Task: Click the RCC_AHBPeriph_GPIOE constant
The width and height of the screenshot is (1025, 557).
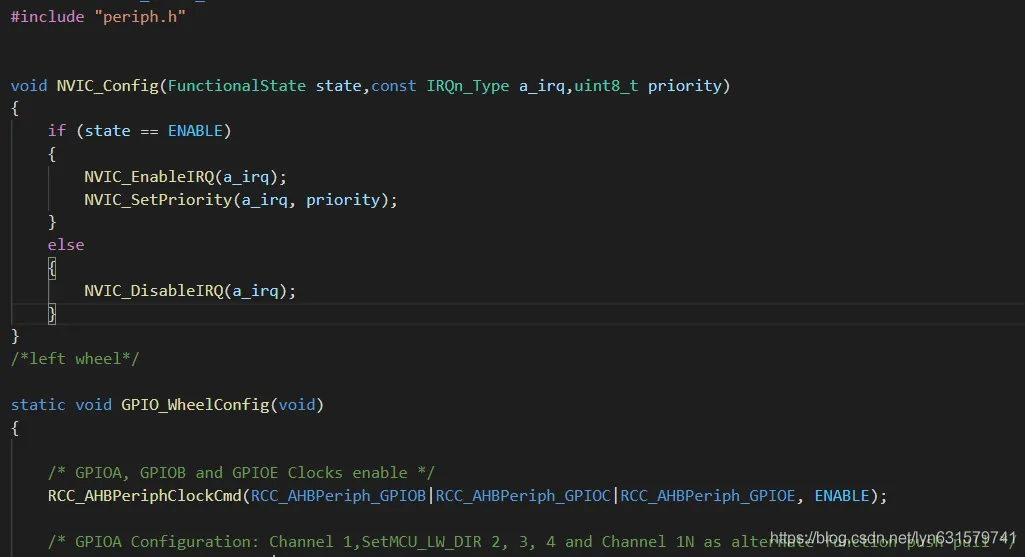Action: [x=707, y=496]
